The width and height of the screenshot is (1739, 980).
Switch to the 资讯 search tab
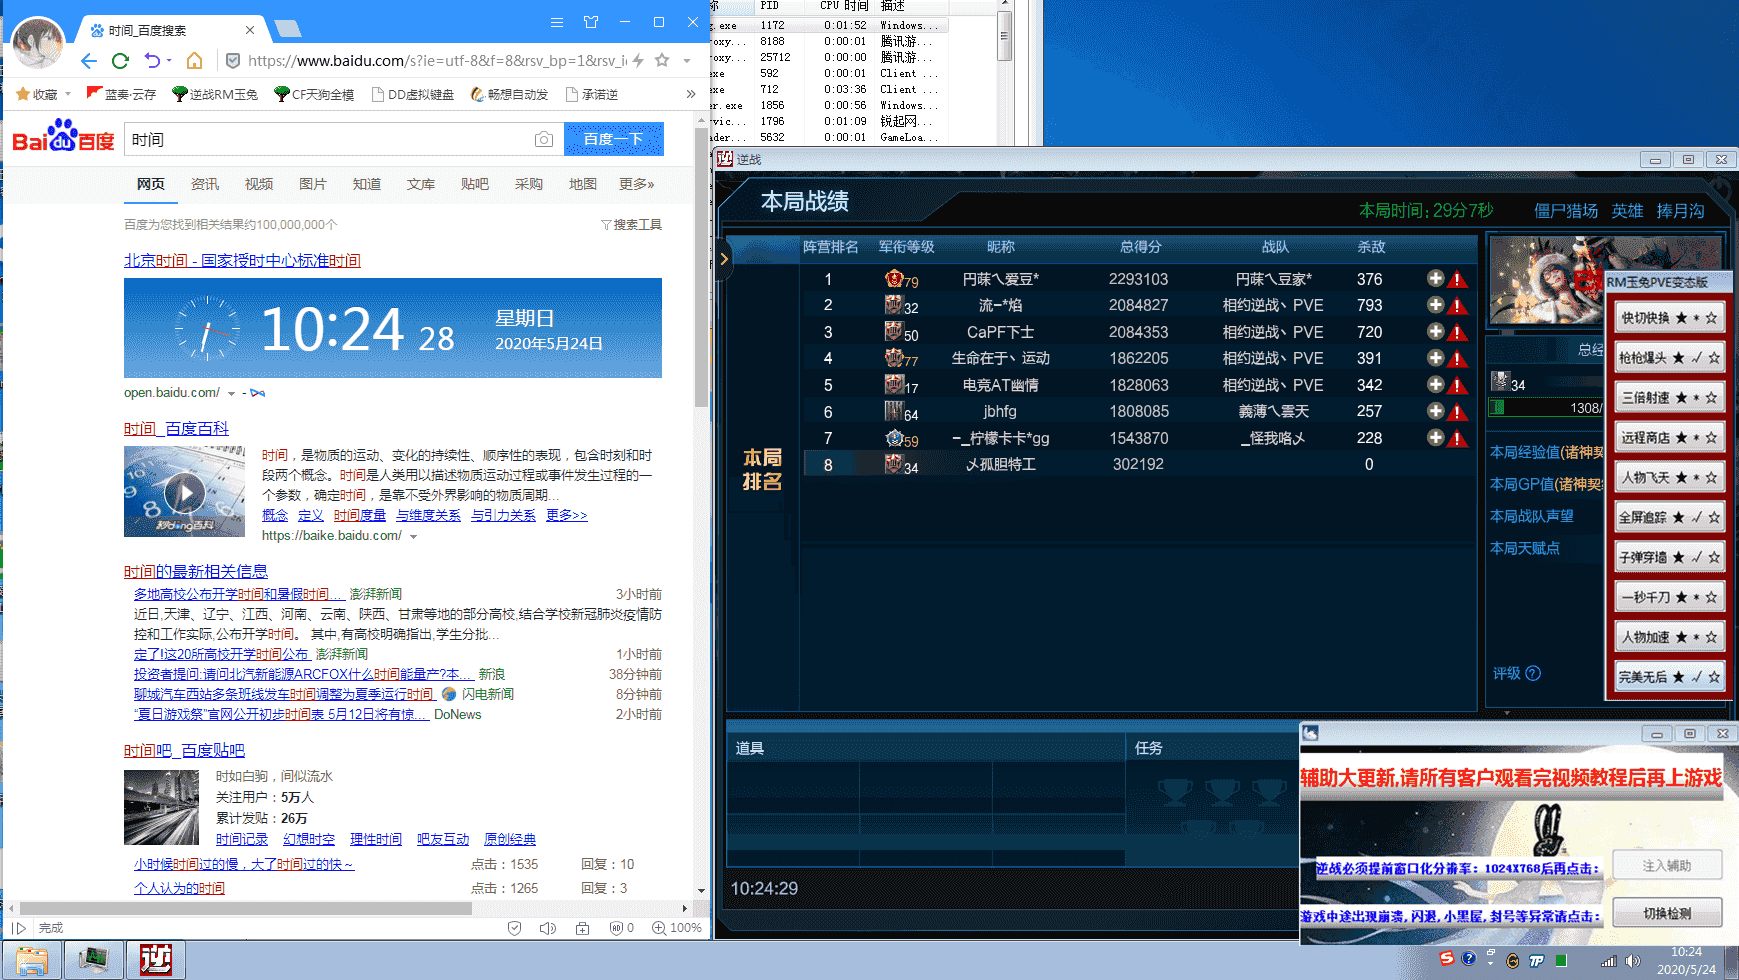[205, 184]
